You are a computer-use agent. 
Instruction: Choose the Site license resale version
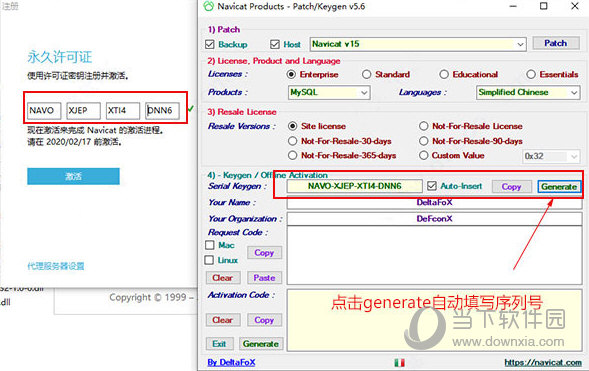(x=292, y=126)
